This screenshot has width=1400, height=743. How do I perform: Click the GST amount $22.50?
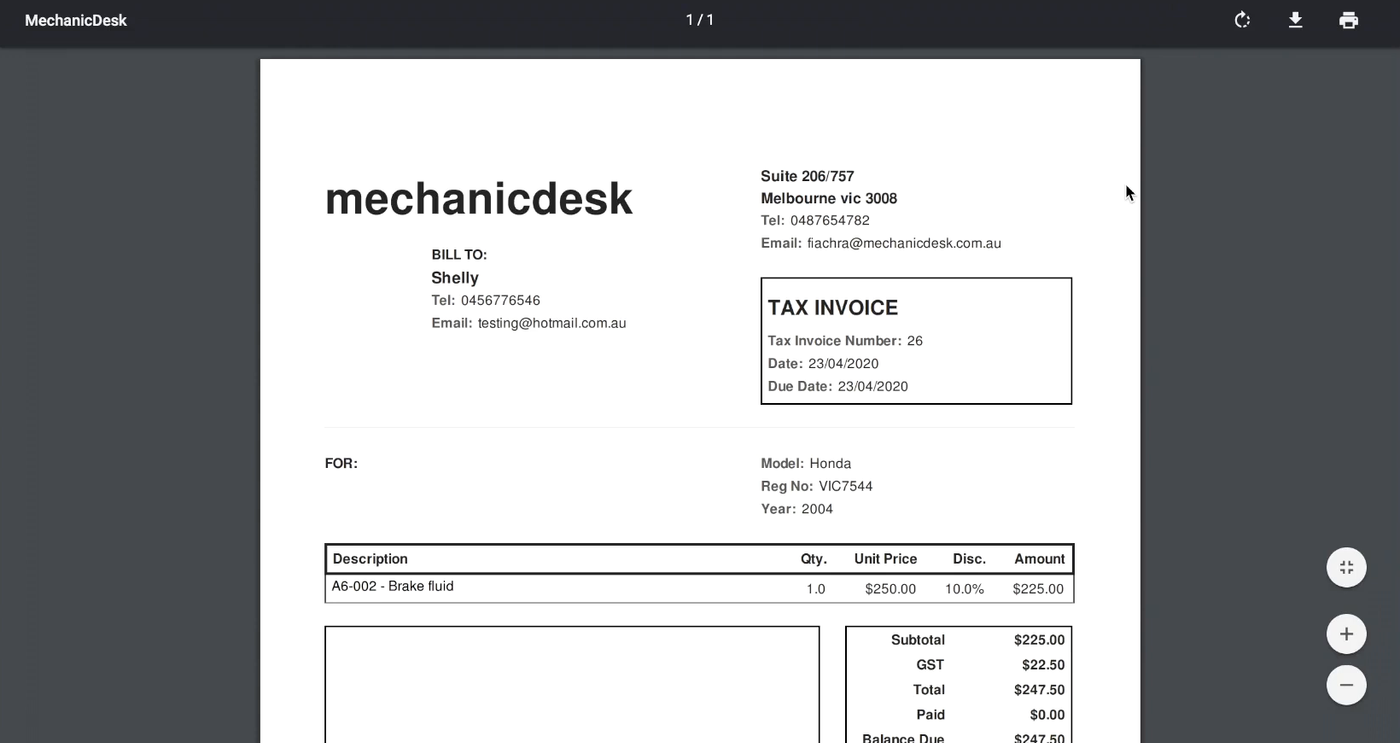coord(1043,665)
